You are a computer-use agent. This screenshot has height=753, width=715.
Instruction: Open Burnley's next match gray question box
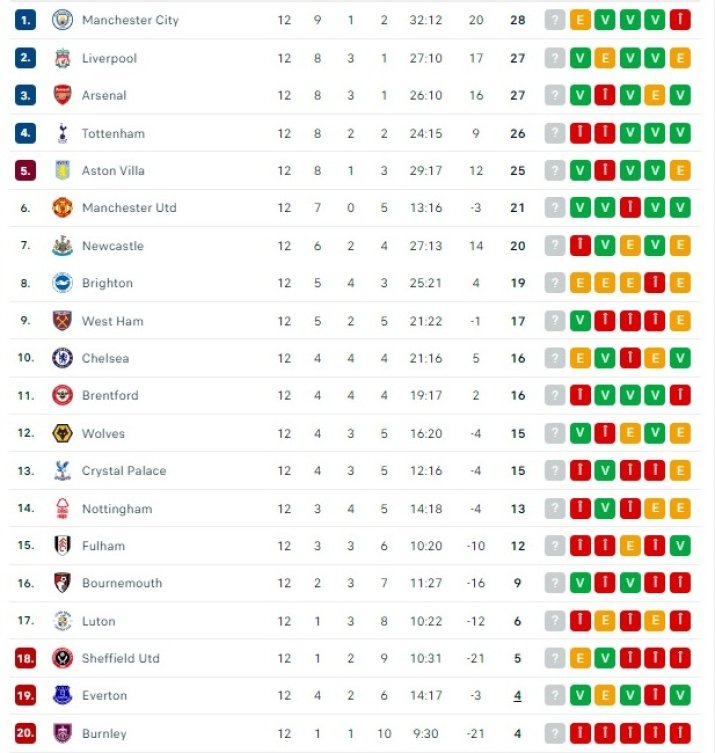click(555, 733)
